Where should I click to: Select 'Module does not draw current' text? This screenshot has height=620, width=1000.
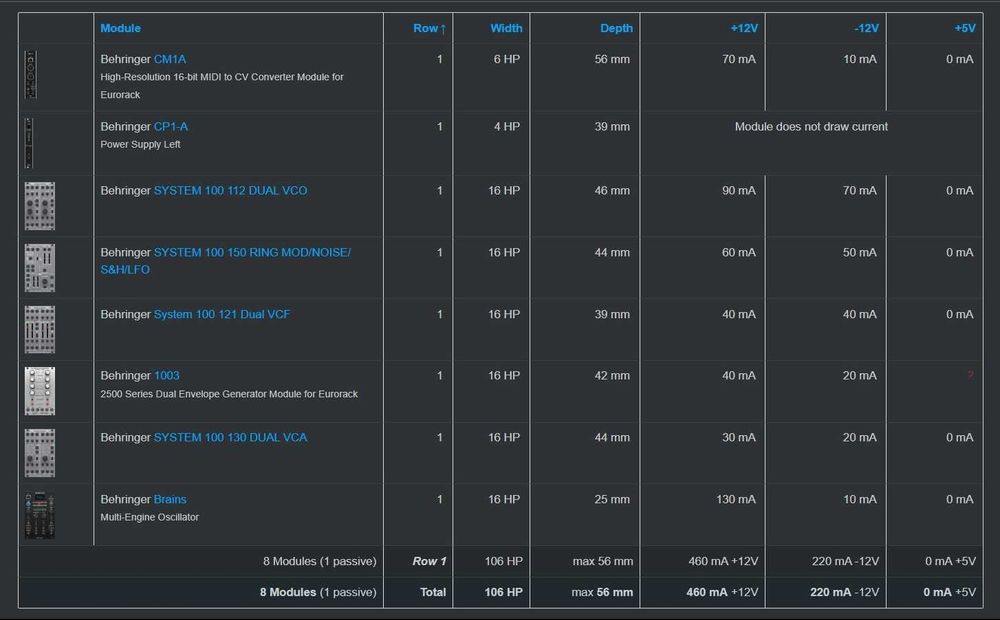point(811,127)
